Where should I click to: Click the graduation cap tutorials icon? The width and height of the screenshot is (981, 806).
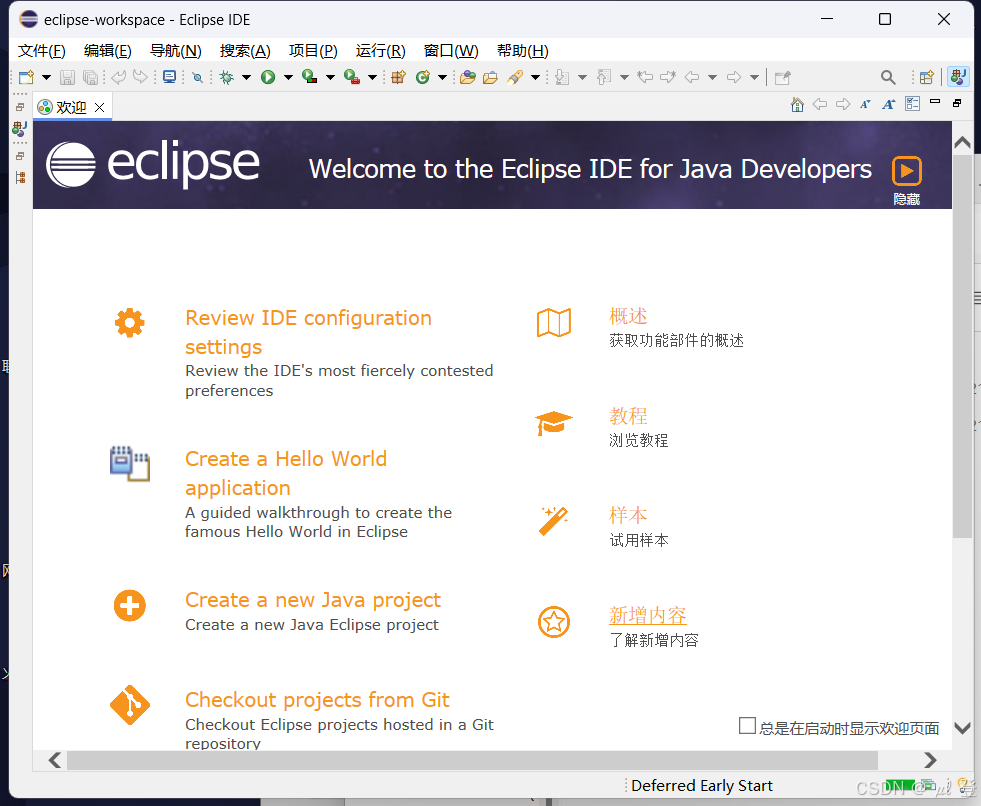(x=554, y=423)
